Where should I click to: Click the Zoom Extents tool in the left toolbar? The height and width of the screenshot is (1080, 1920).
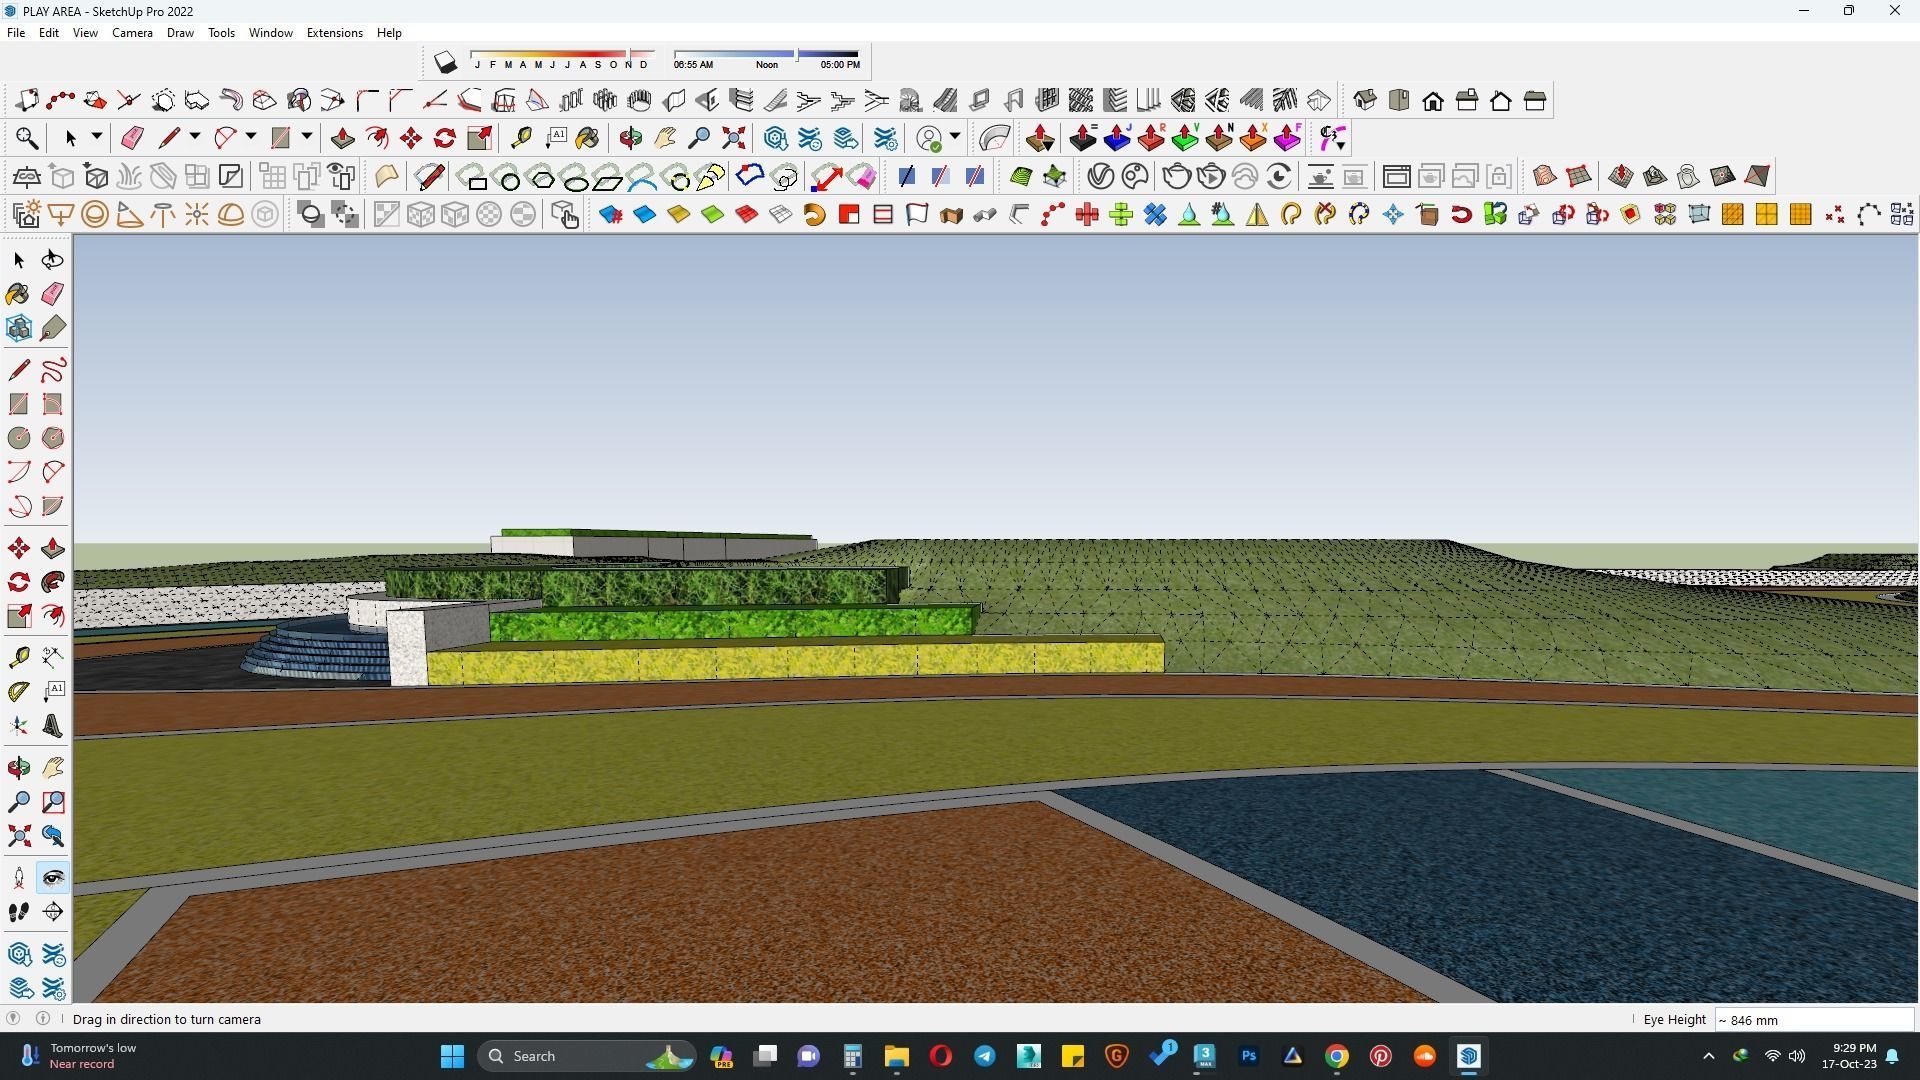[18, 836]
